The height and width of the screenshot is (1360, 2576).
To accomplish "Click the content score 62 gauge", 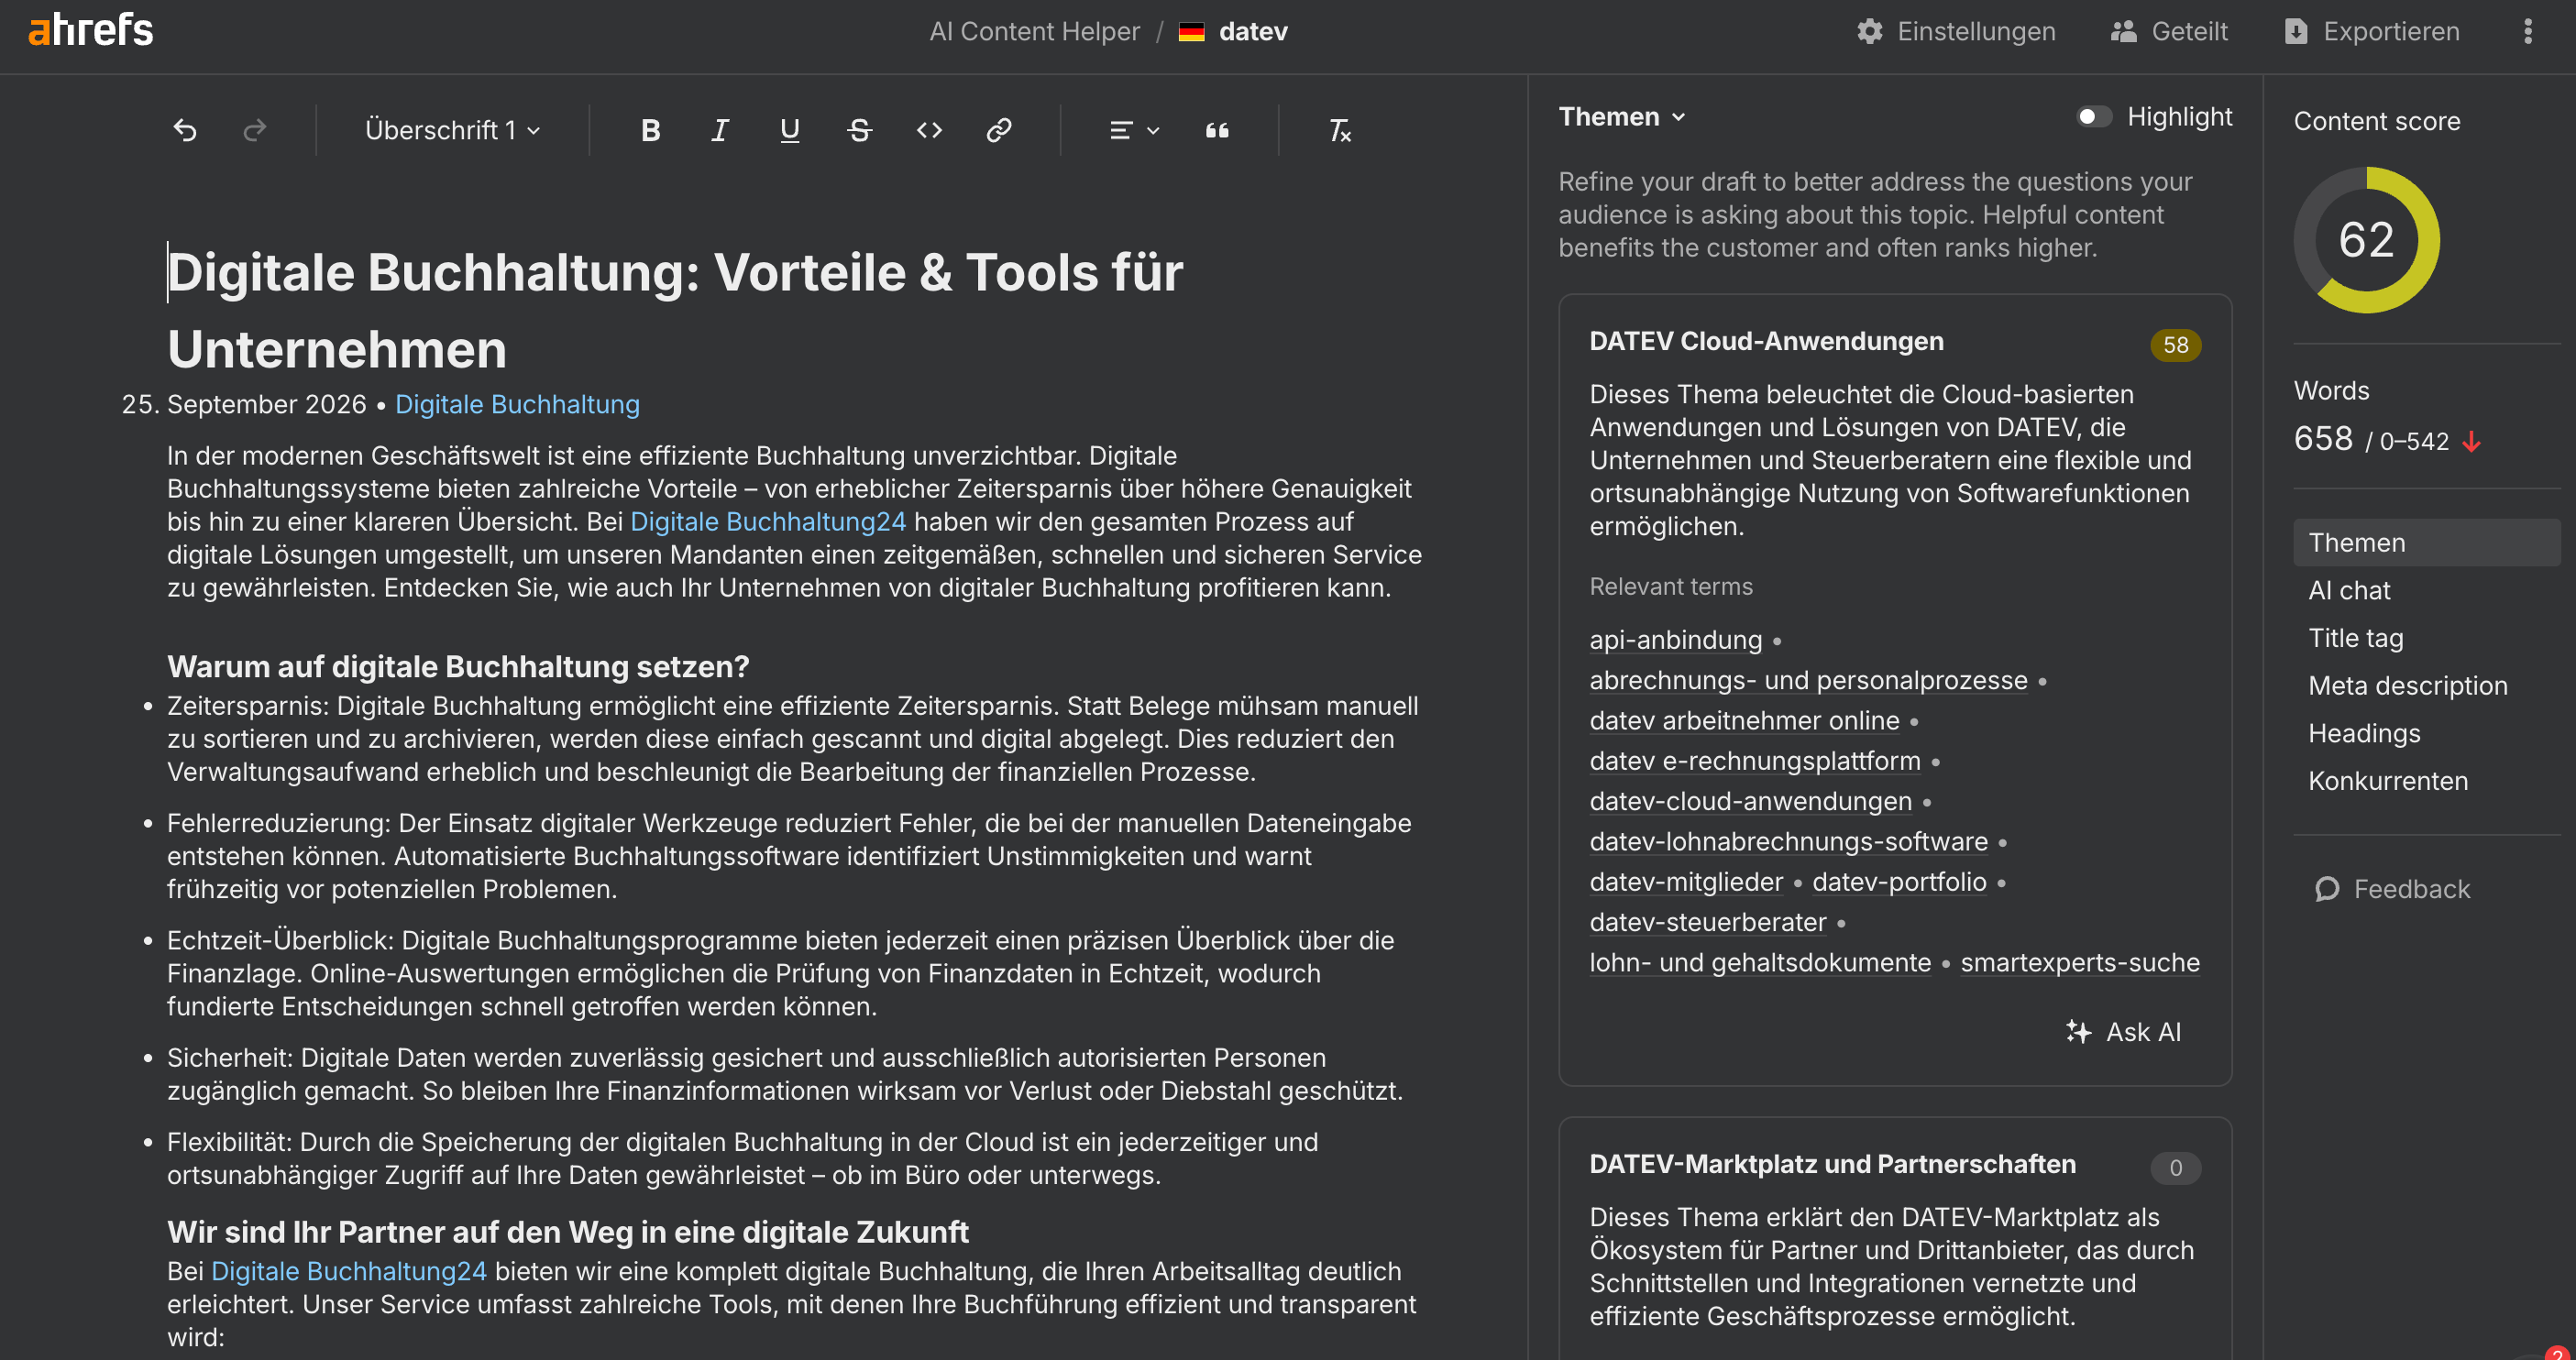I will coord(2366,240).
